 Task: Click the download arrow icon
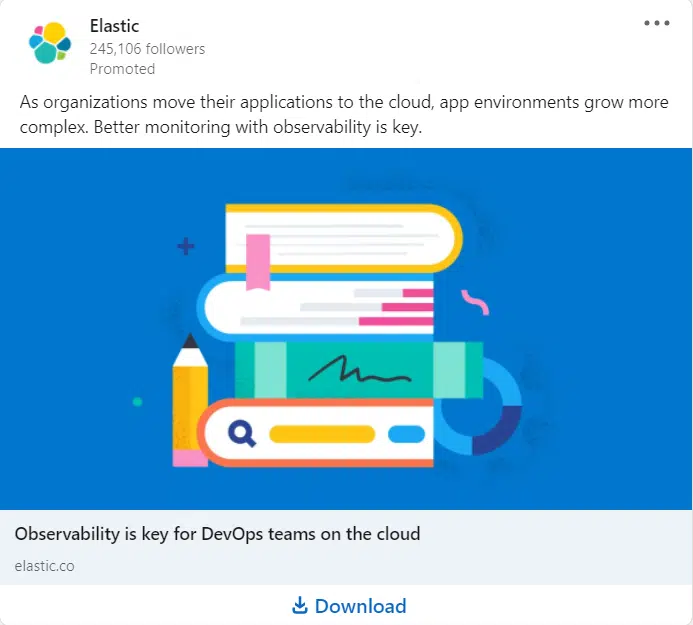point(300,606)
